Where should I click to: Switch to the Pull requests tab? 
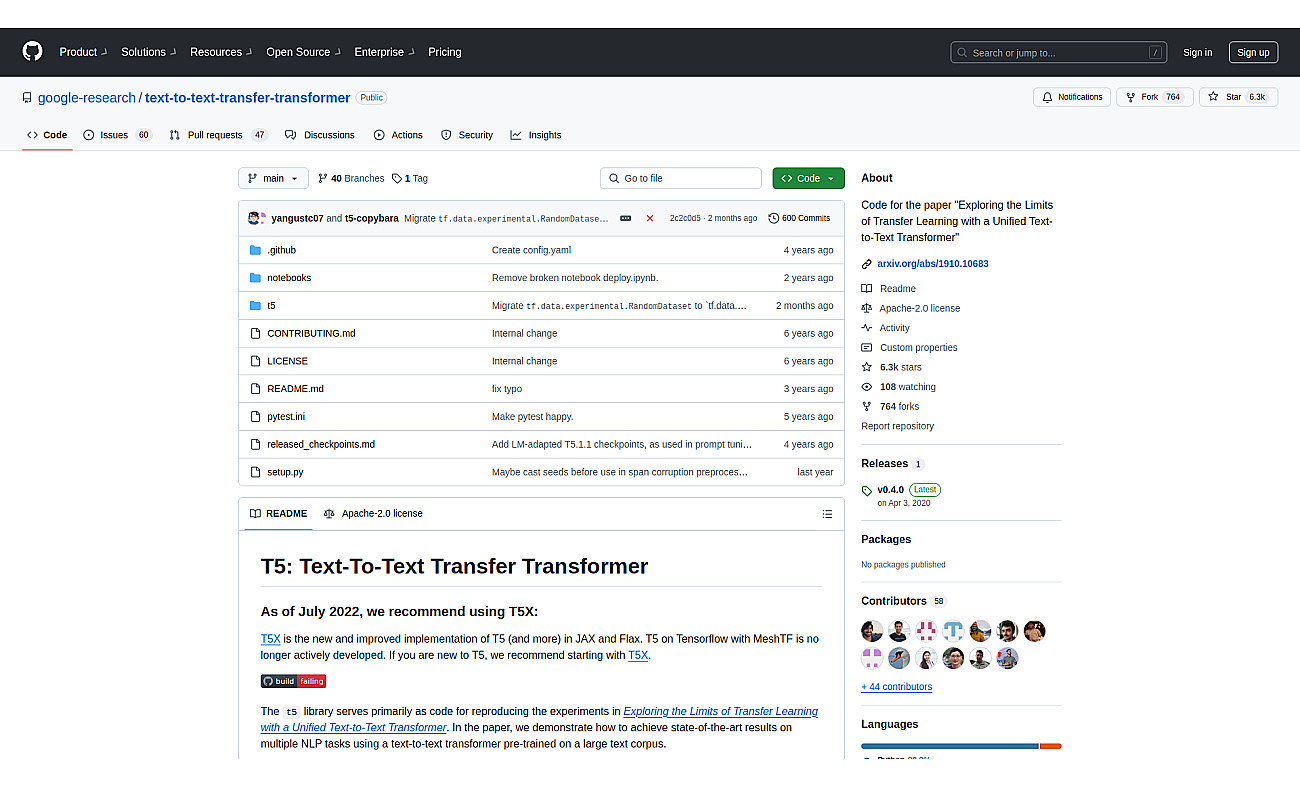pyautogui.click(x=215, y=135)
